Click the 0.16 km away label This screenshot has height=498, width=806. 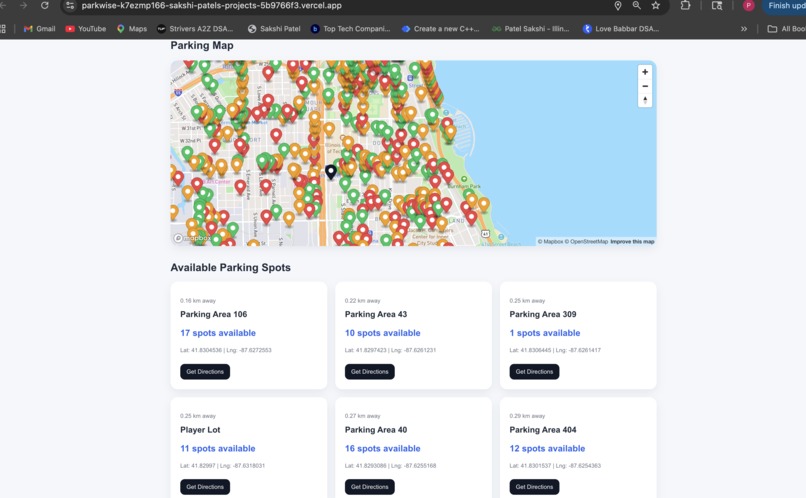click(x=198, y=301)
